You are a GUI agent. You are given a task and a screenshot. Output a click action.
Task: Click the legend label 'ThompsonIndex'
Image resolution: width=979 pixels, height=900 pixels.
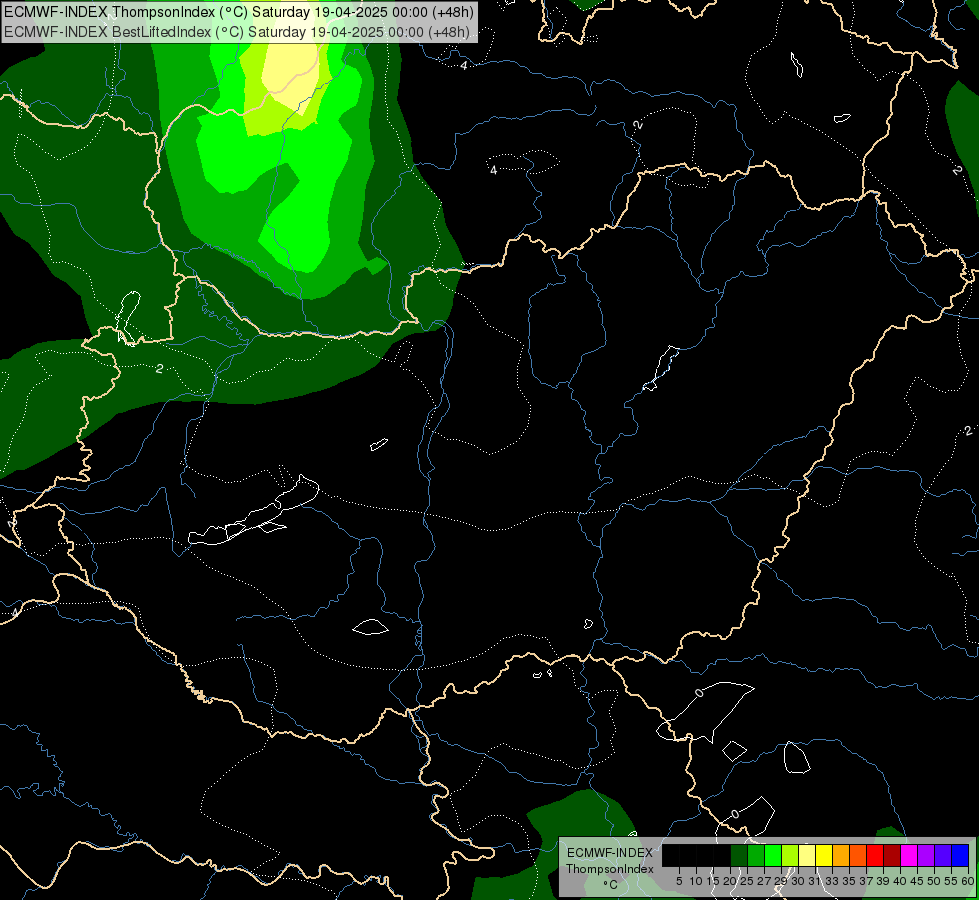610,869
